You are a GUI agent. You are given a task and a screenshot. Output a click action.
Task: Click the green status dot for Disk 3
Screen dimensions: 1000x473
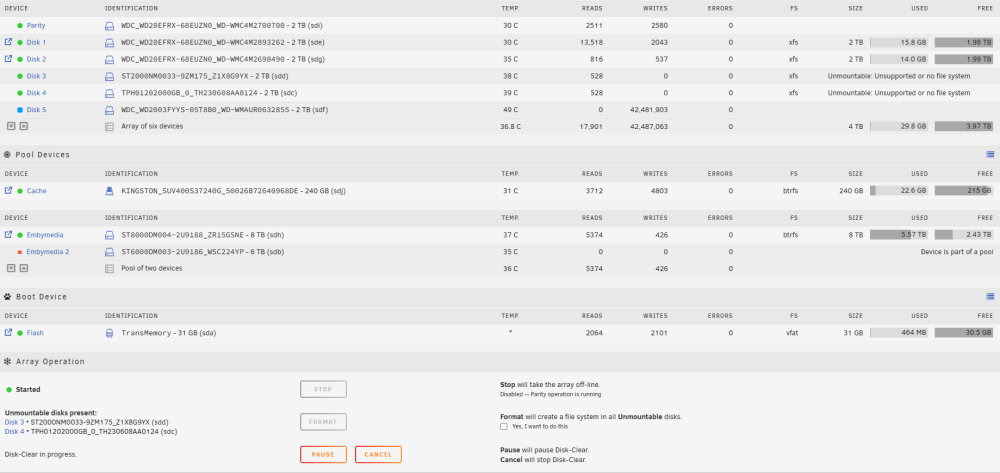click(x=20, y=76)
